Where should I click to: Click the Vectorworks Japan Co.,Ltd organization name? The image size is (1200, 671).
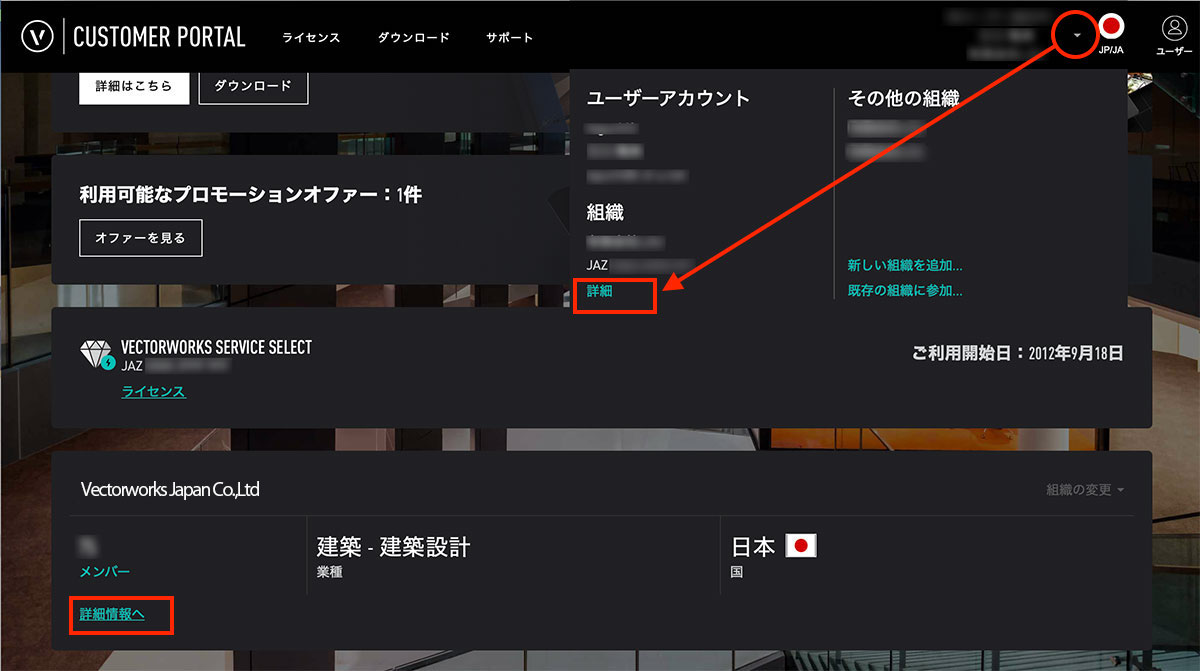170,490
